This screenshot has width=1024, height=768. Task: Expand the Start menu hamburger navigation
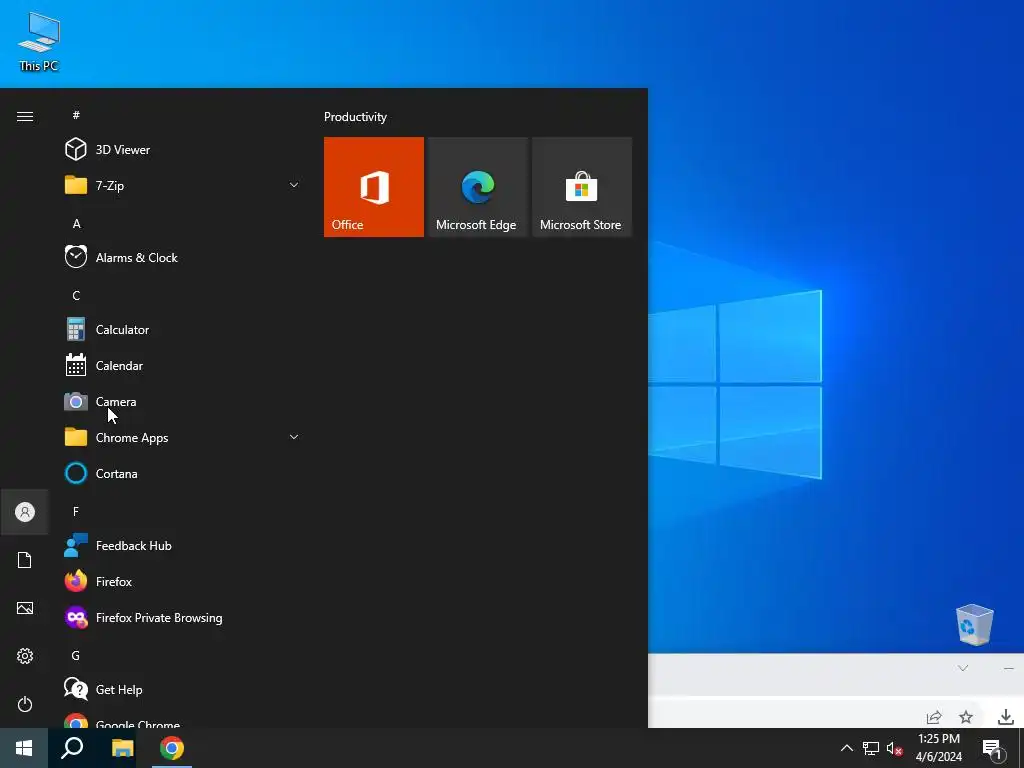click(x=25, y=116)
